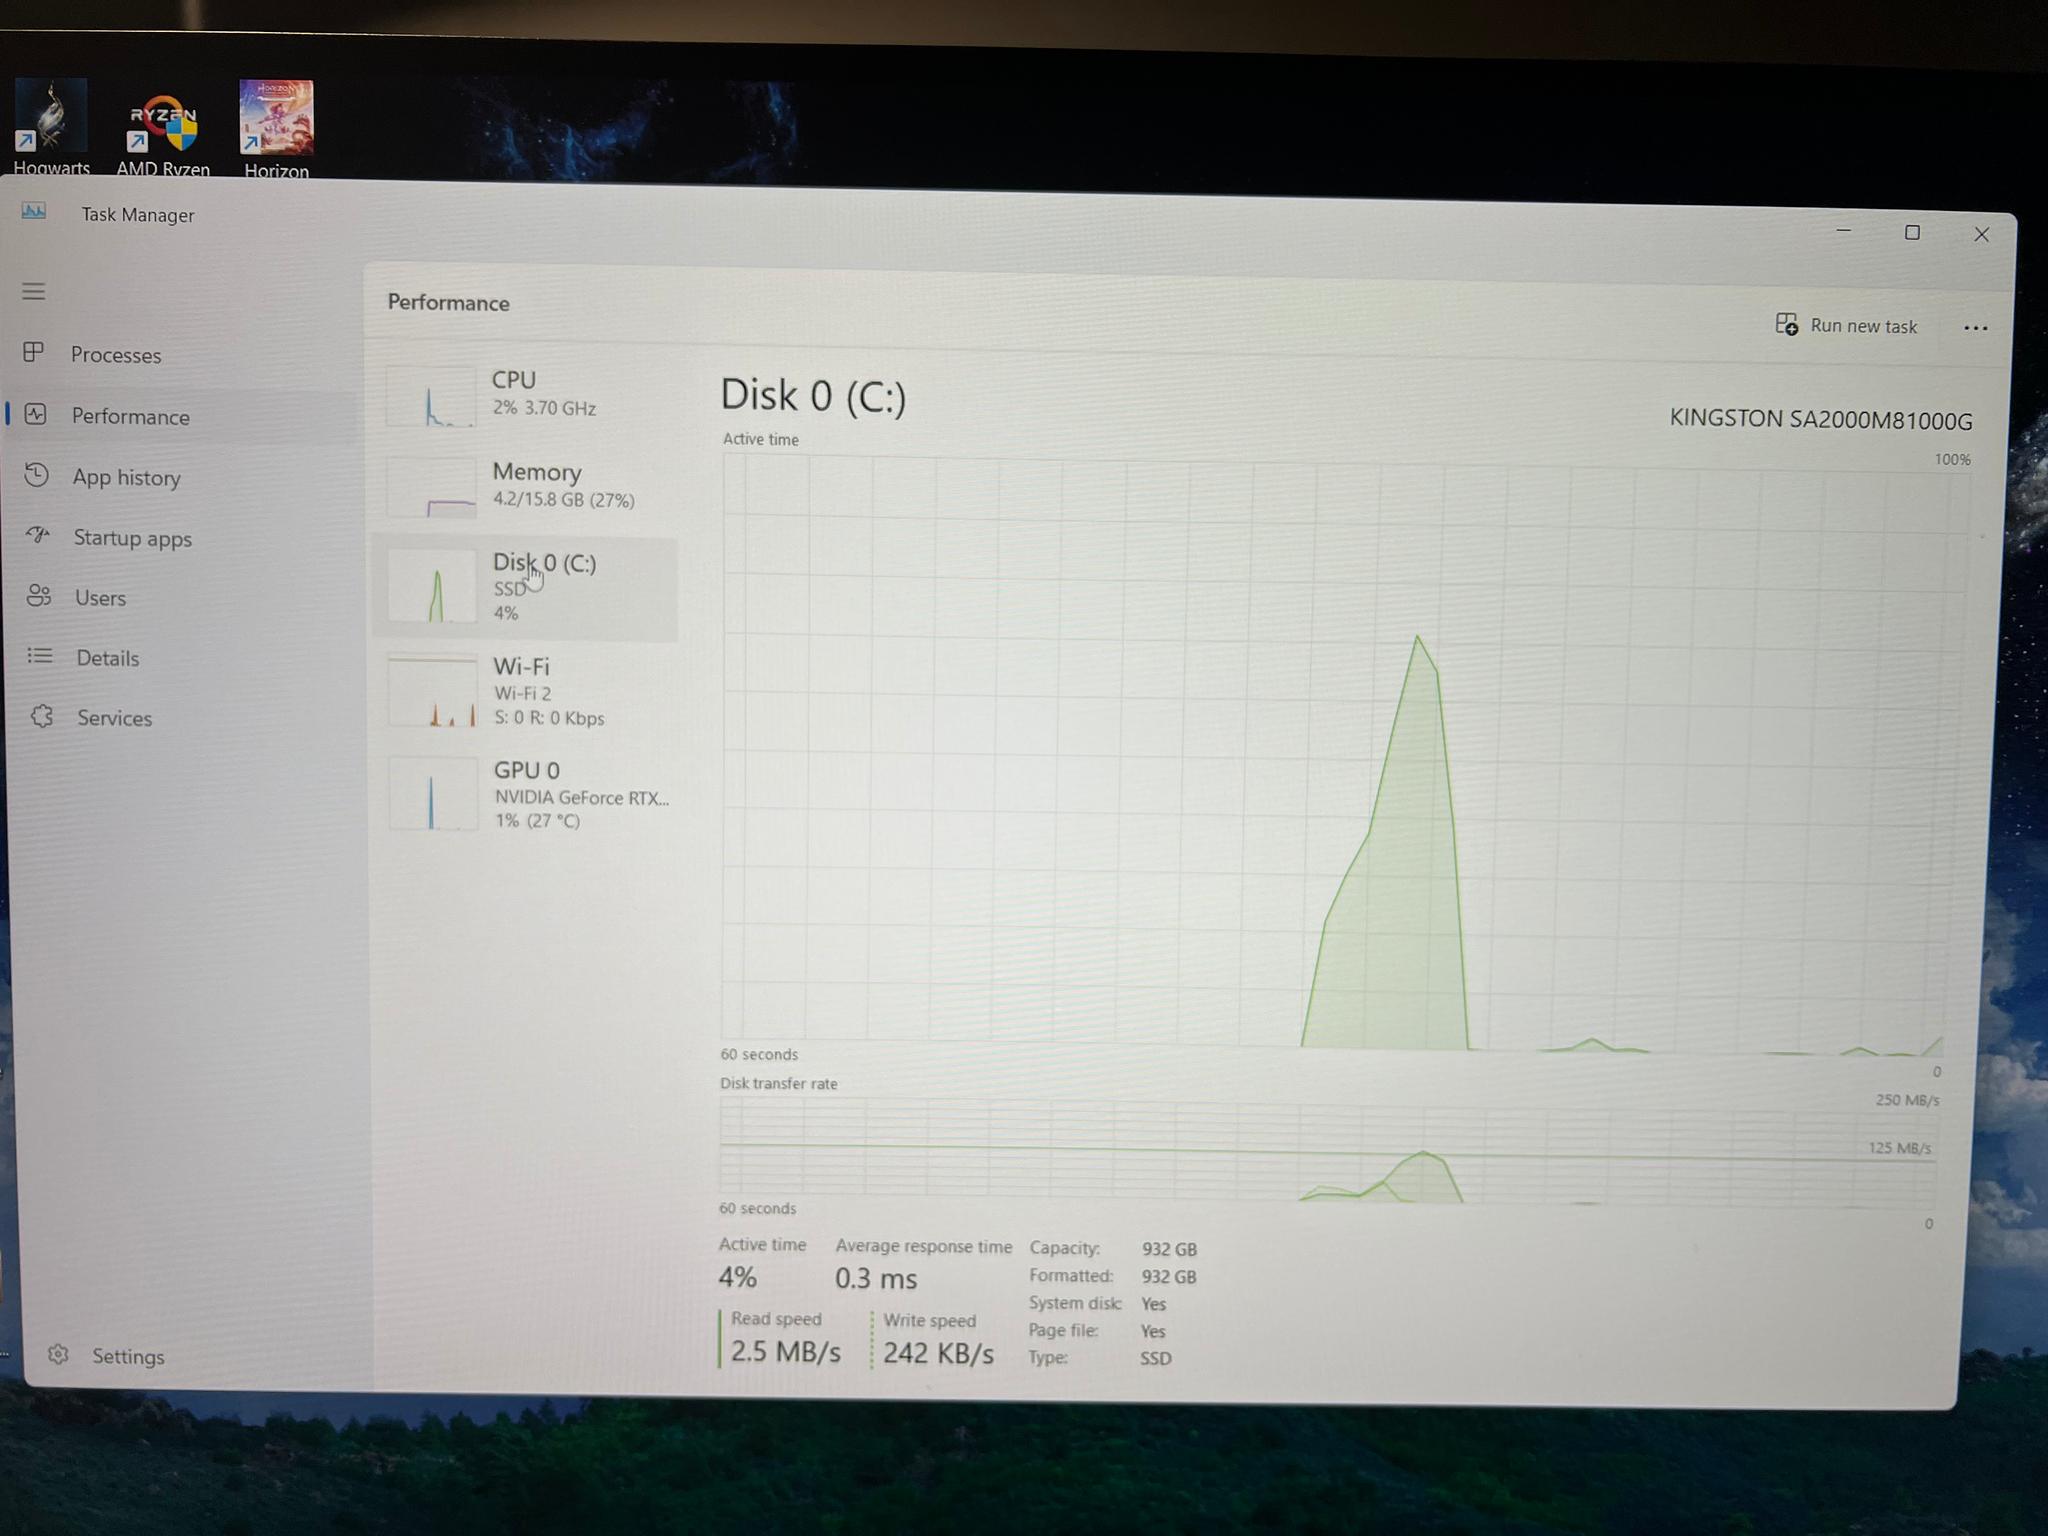
Task: Select the Startup apps icon
Action: coord(38,536)
